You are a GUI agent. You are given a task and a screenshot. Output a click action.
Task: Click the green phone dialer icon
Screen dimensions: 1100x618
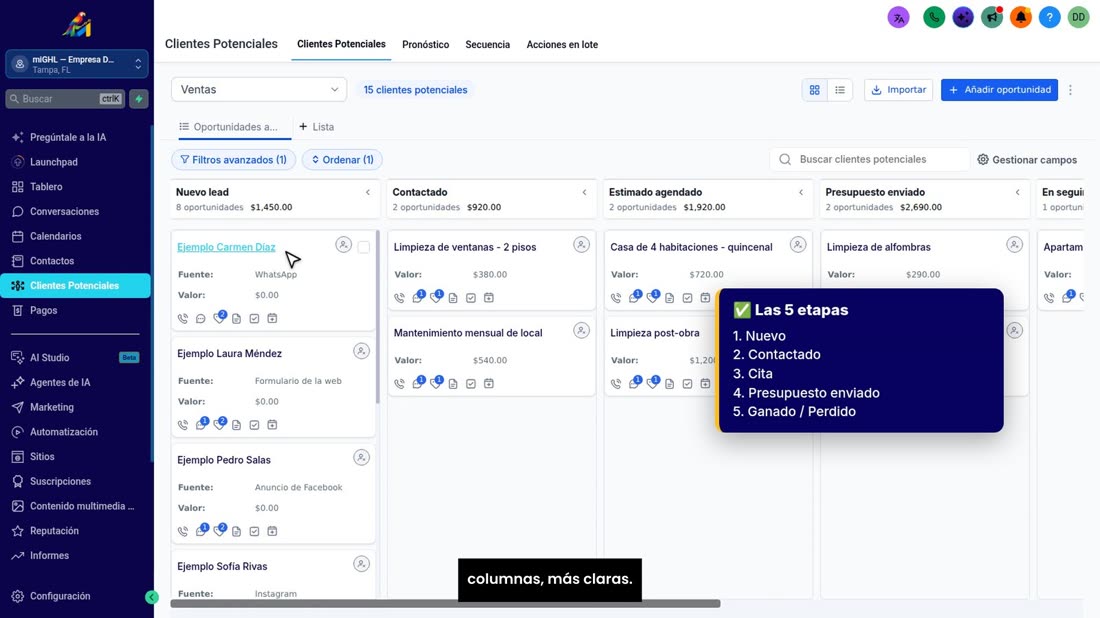[x=934, y=18]
